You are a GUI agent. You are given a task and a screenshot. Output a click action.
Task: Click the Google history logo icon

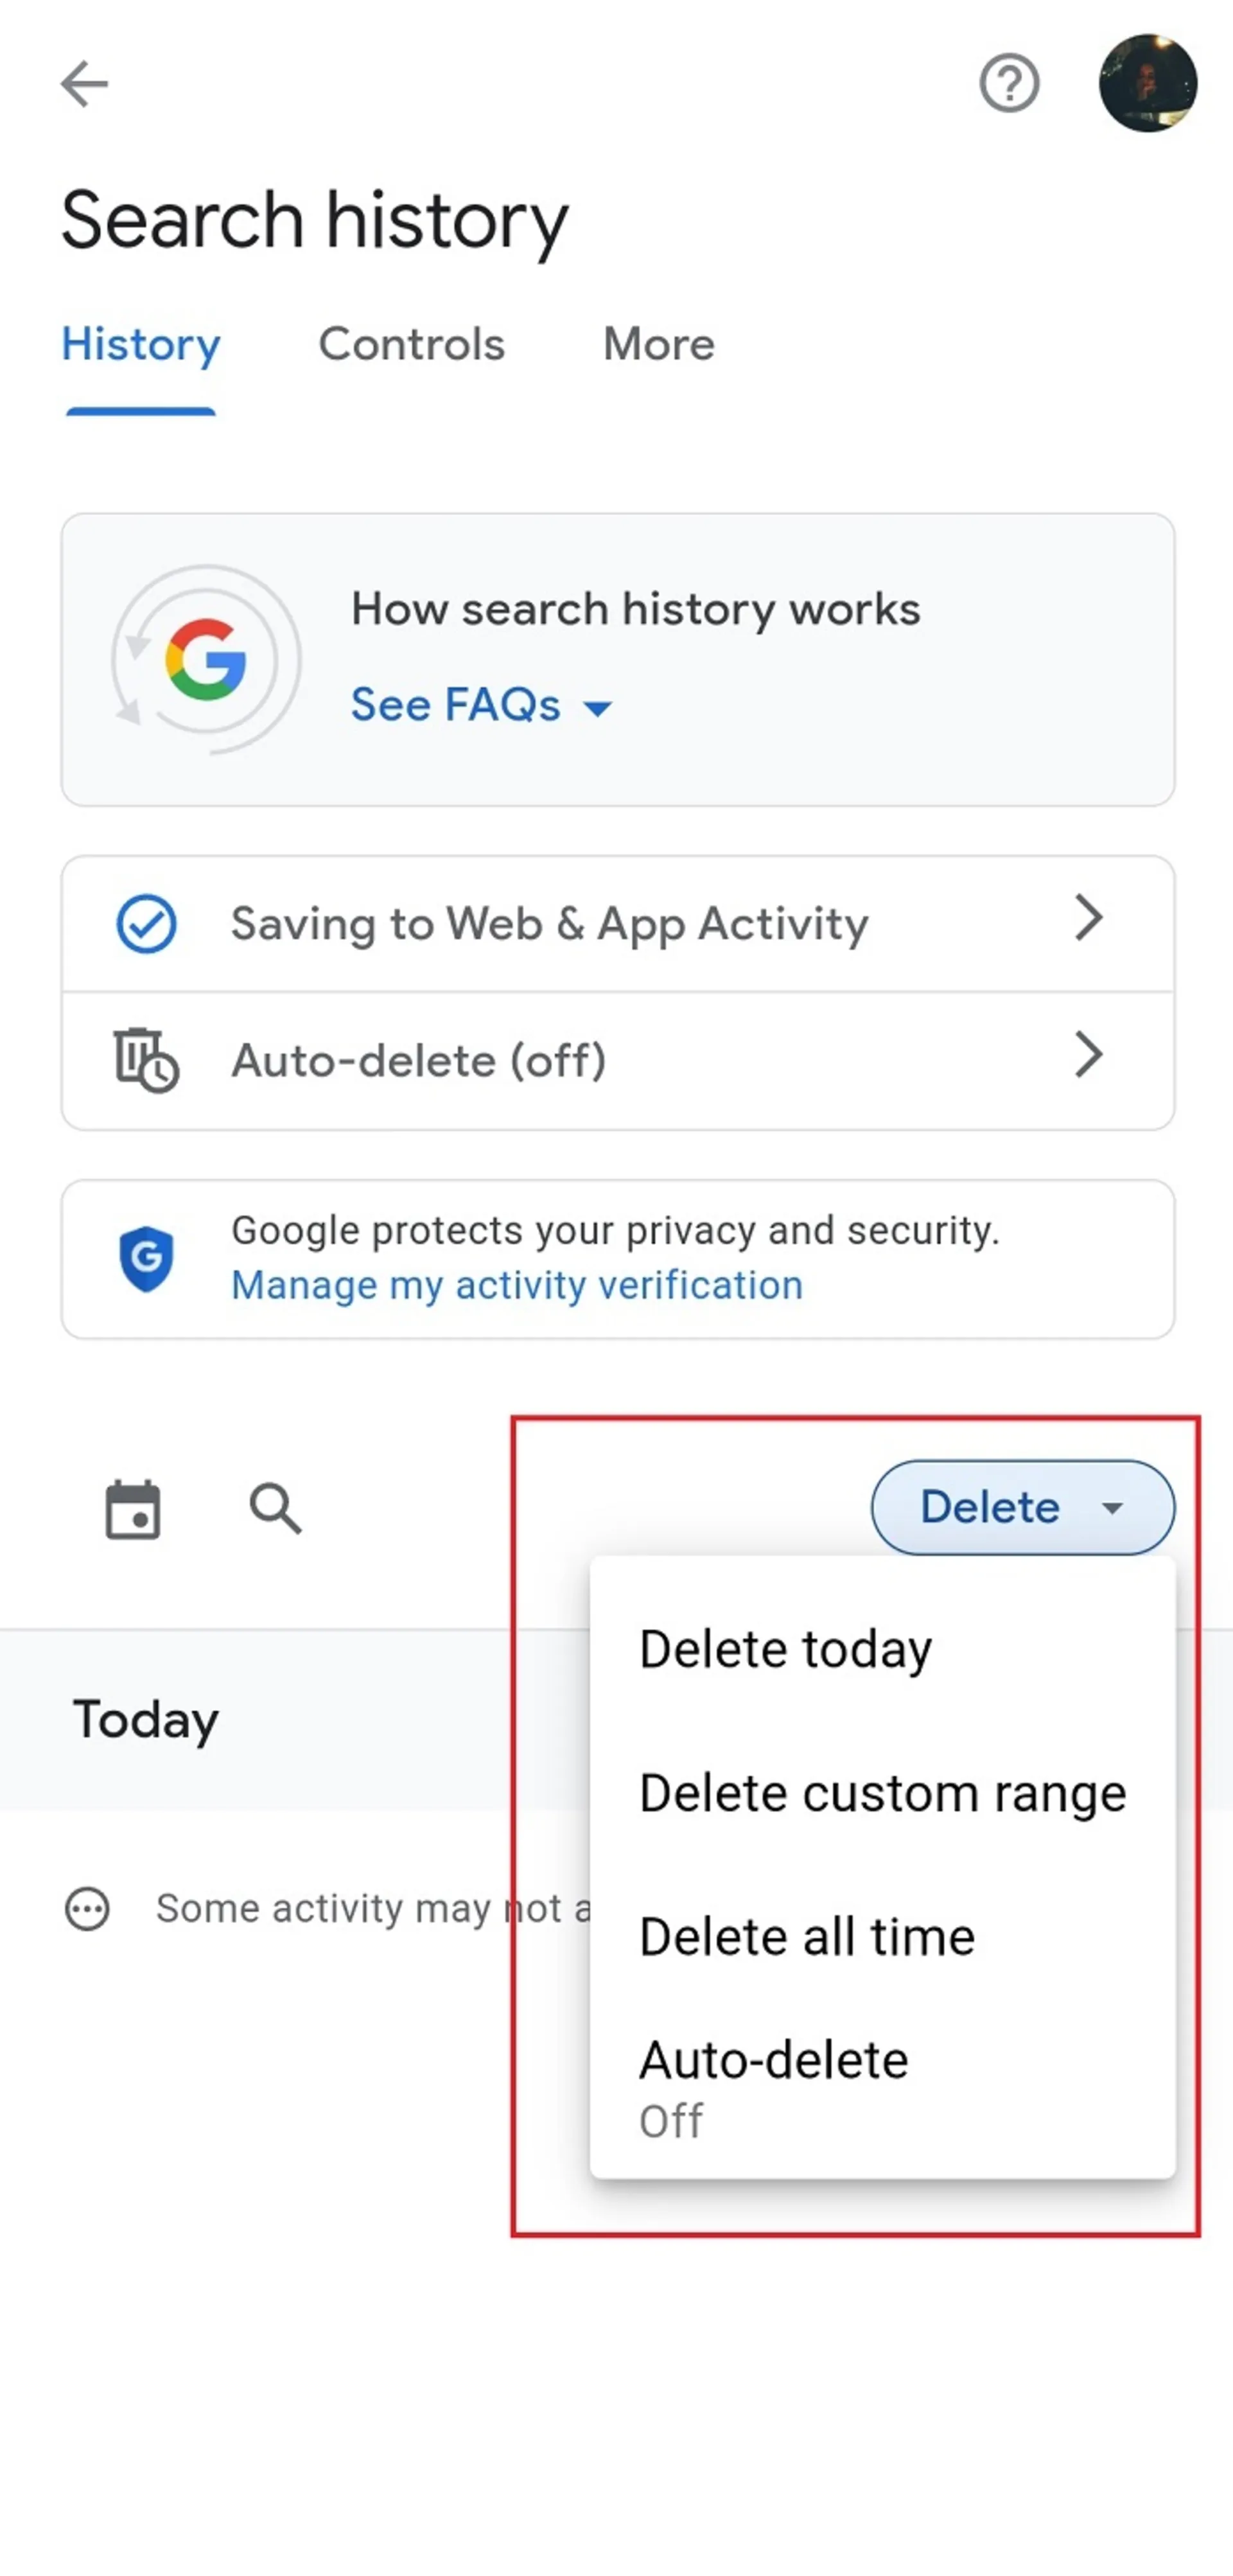coord(206,660)
